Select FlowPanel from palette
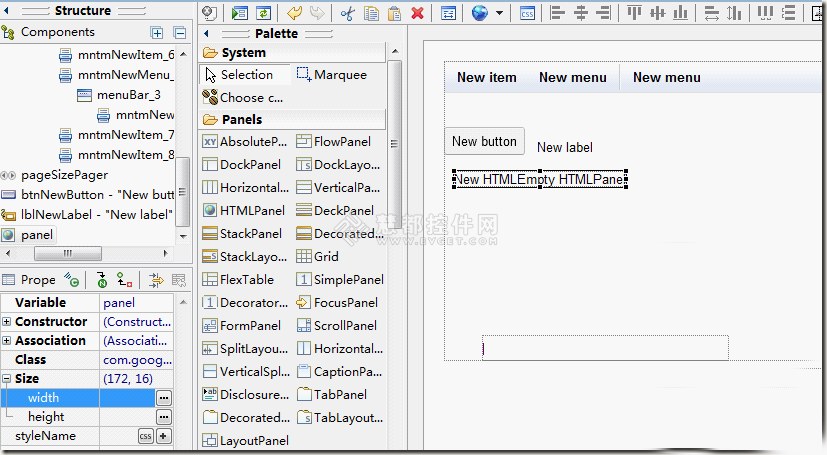The height and width of the screenshot is (455, 827). [334, 142]
